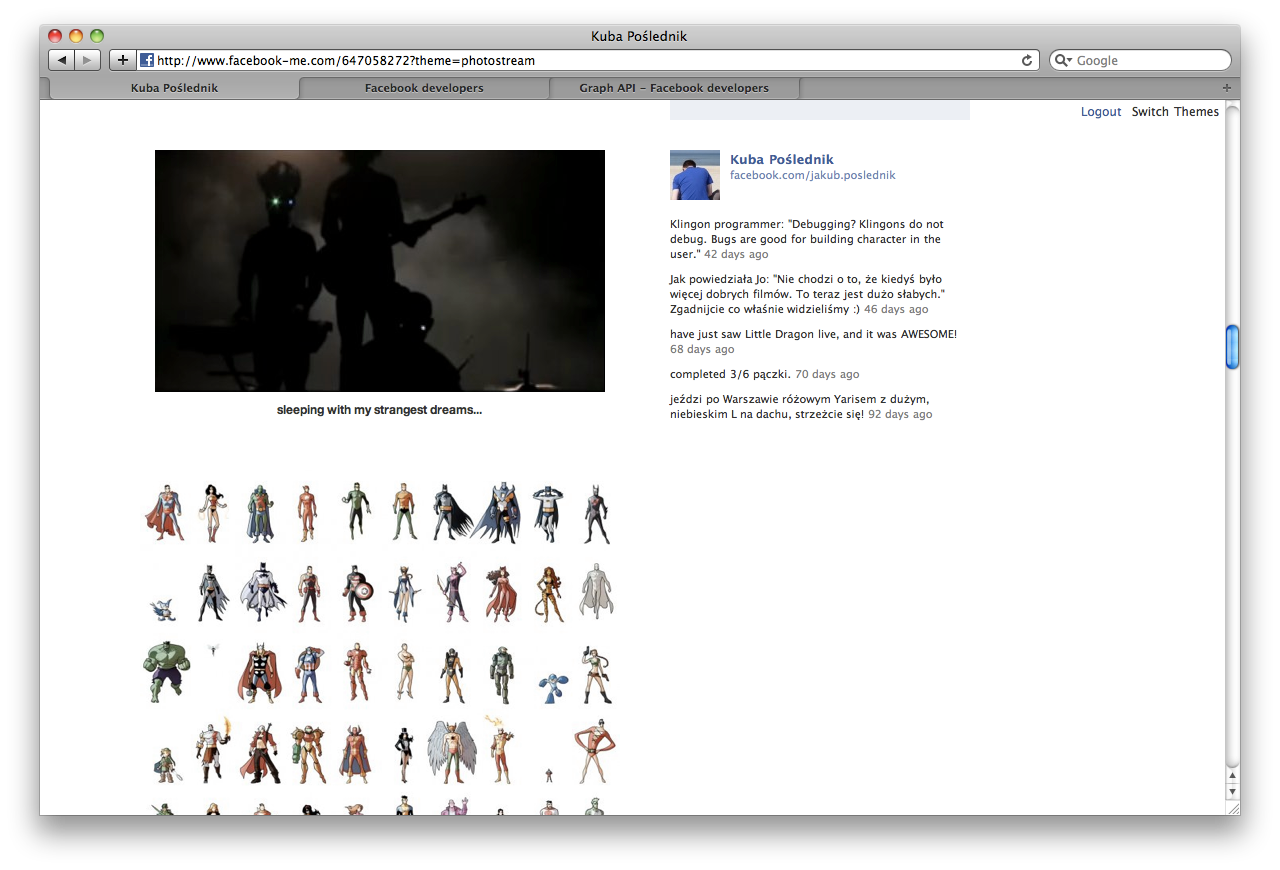Click the scrollbar up arrow
Image resolution: width=1280 pixels, height=870 pixels.
click(1233, 775)
